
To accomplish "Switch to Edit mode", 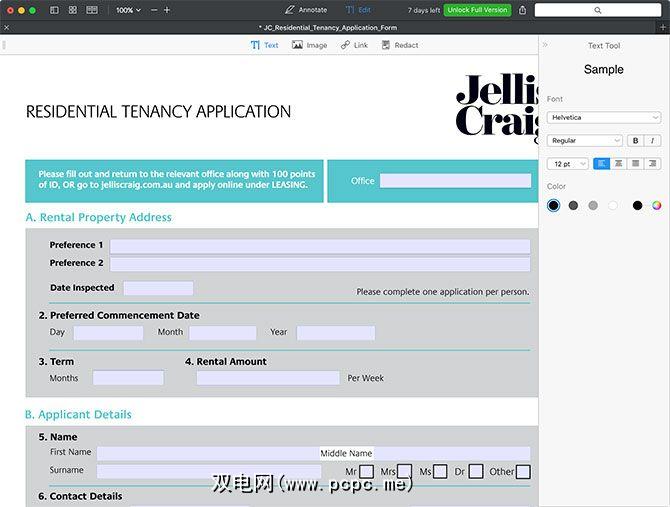I will click(x=358, y=10).
